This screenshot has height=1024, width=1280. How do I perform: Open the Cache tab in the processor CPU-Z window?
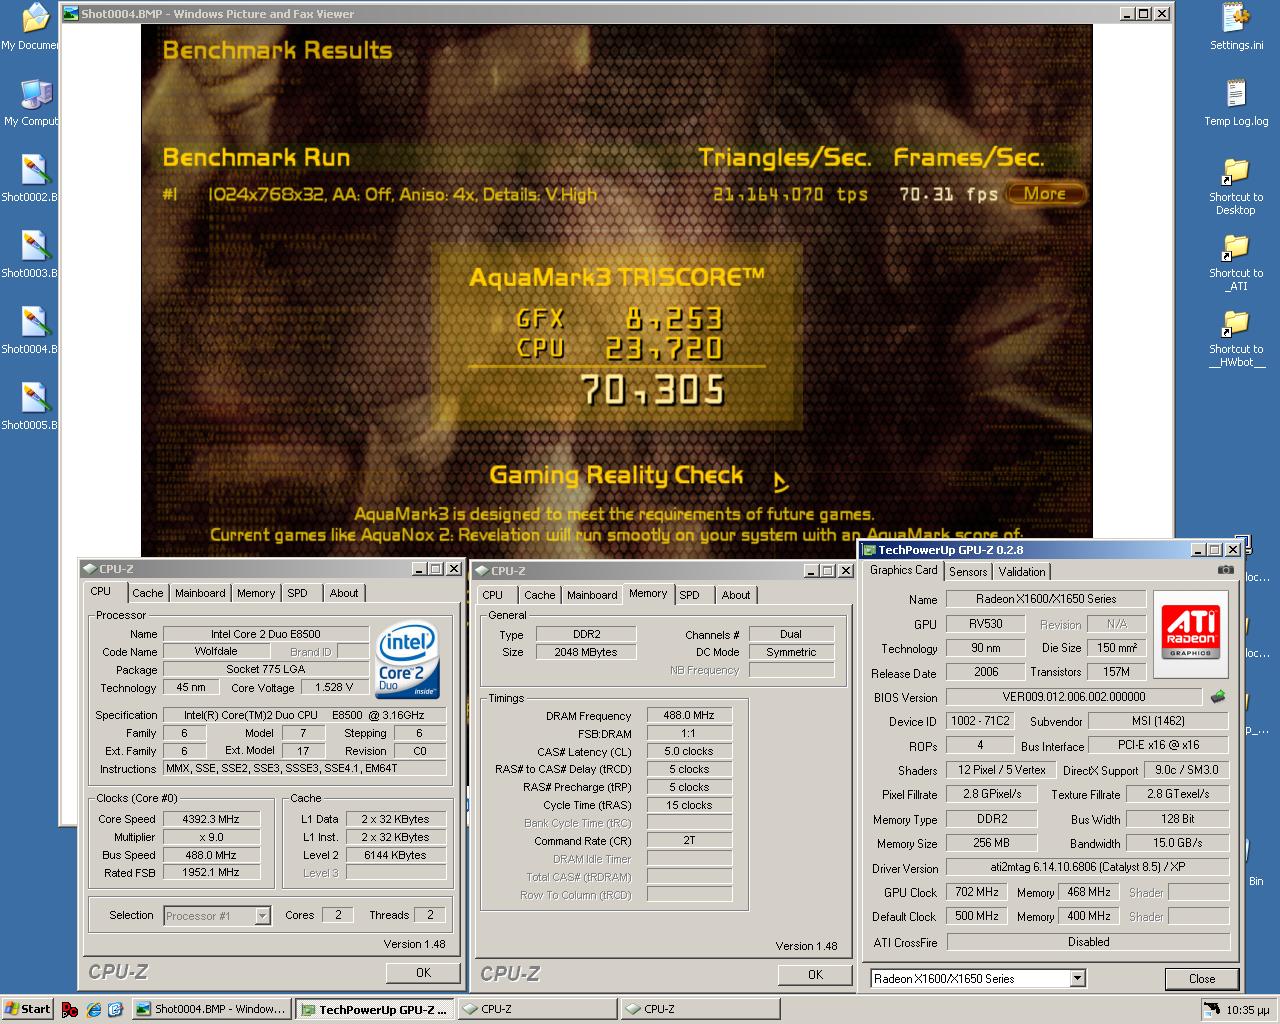click(x=148, y=593)
